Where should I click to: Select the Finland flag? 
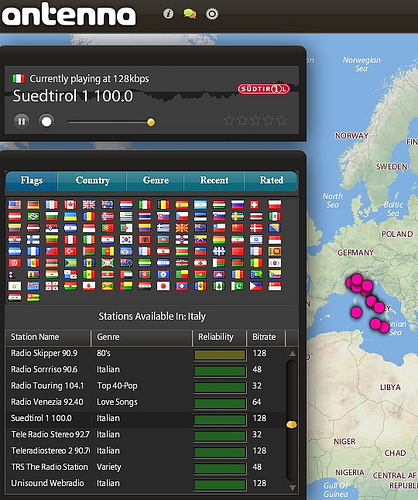(33, 240)
